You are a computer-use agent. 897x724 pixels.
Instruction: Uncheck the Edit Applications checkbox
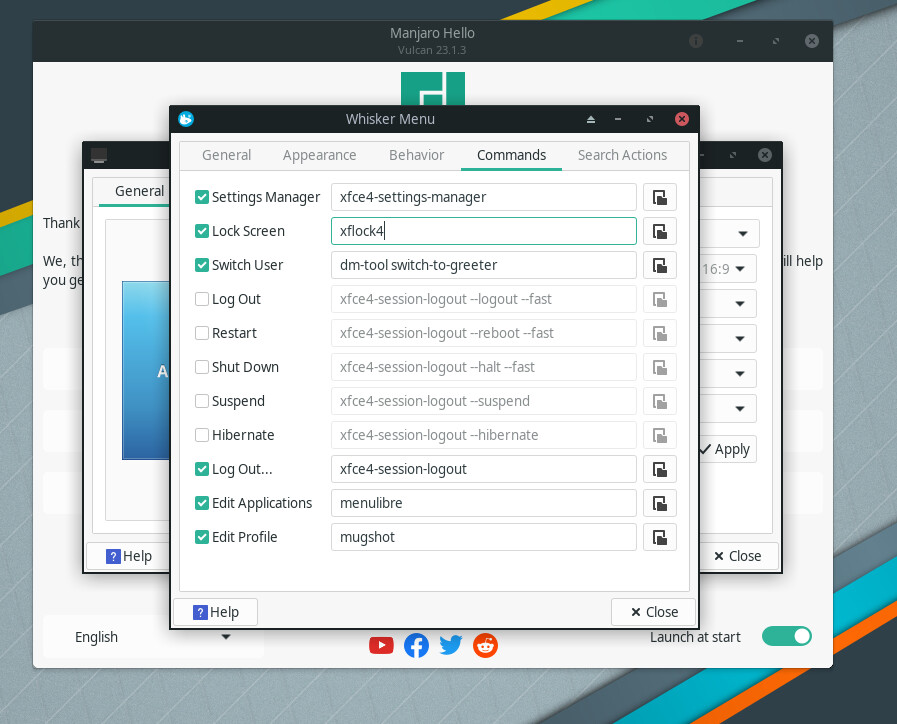201,503
